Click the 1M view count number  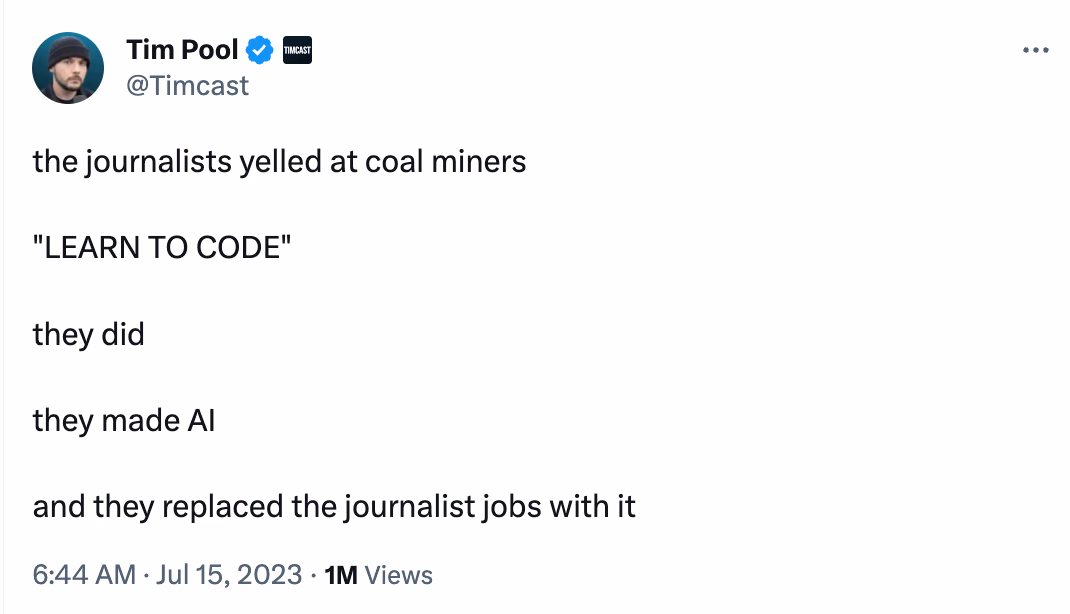coord(341,575)
